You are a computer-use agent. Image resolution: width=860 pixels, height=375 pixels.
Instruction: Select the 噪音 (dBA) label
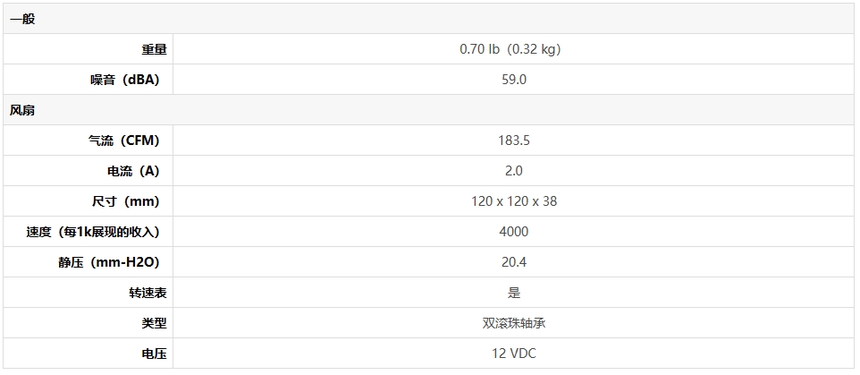pyautogui.click(x=125, y=79)
